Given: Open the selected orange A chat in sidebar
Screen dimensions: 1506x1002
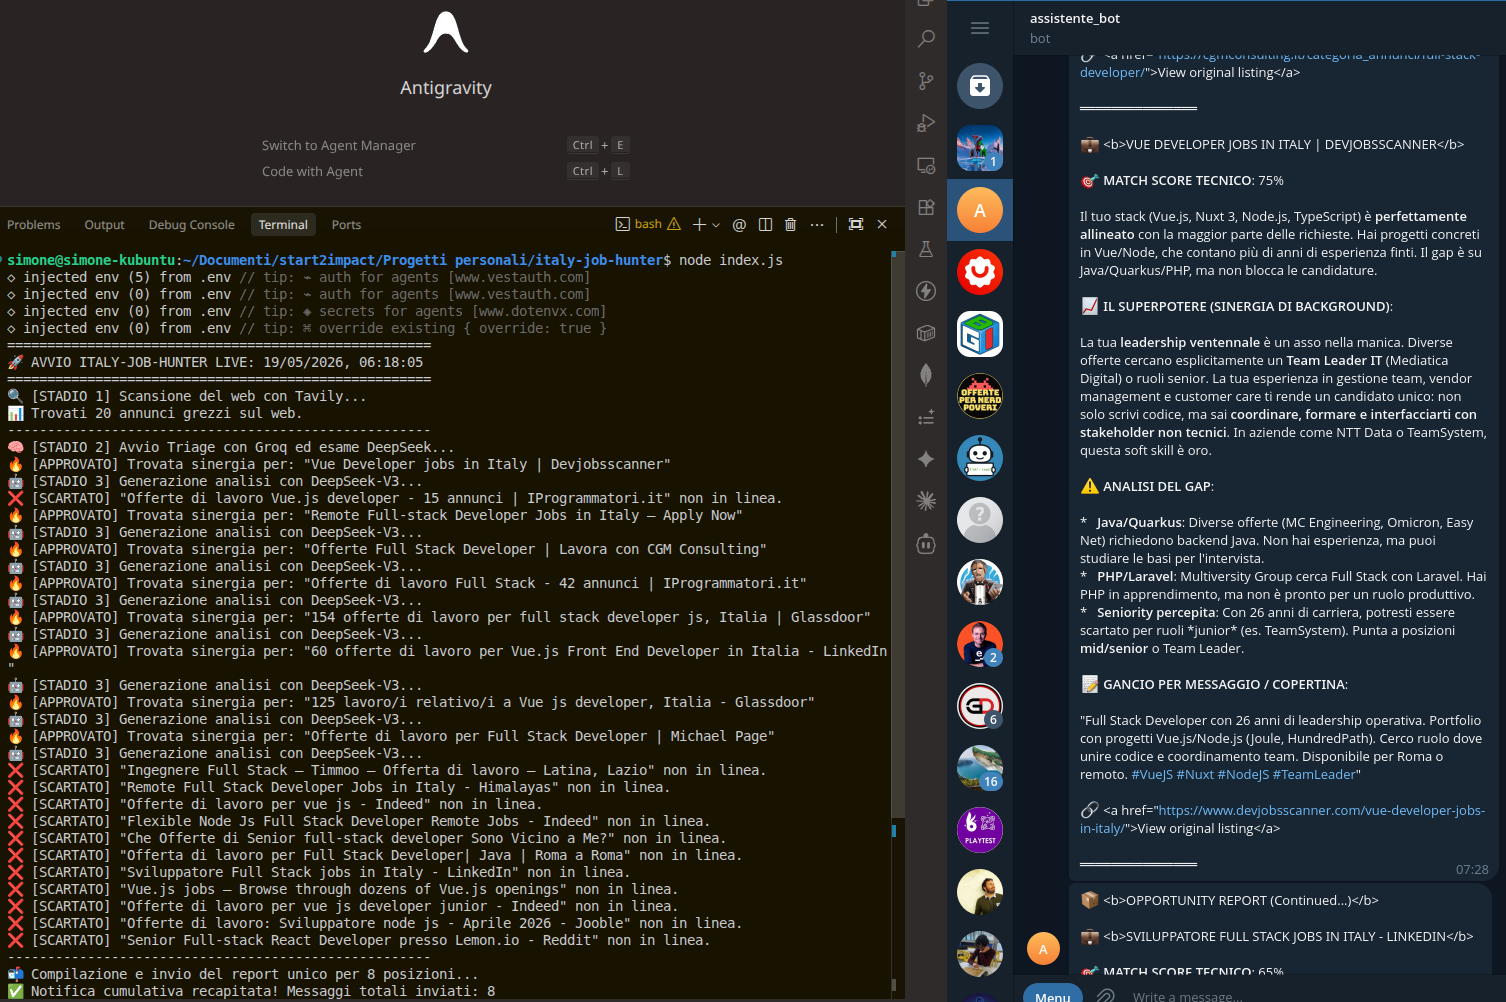Looking at the screenshot, I should pyautogui.click(x=980, y=210).
